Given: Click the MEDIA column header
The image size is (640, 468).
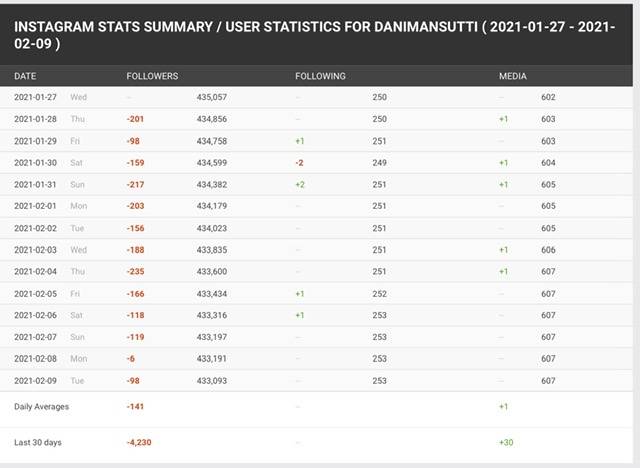Looking at the screenshot, I should click(513, 76).
